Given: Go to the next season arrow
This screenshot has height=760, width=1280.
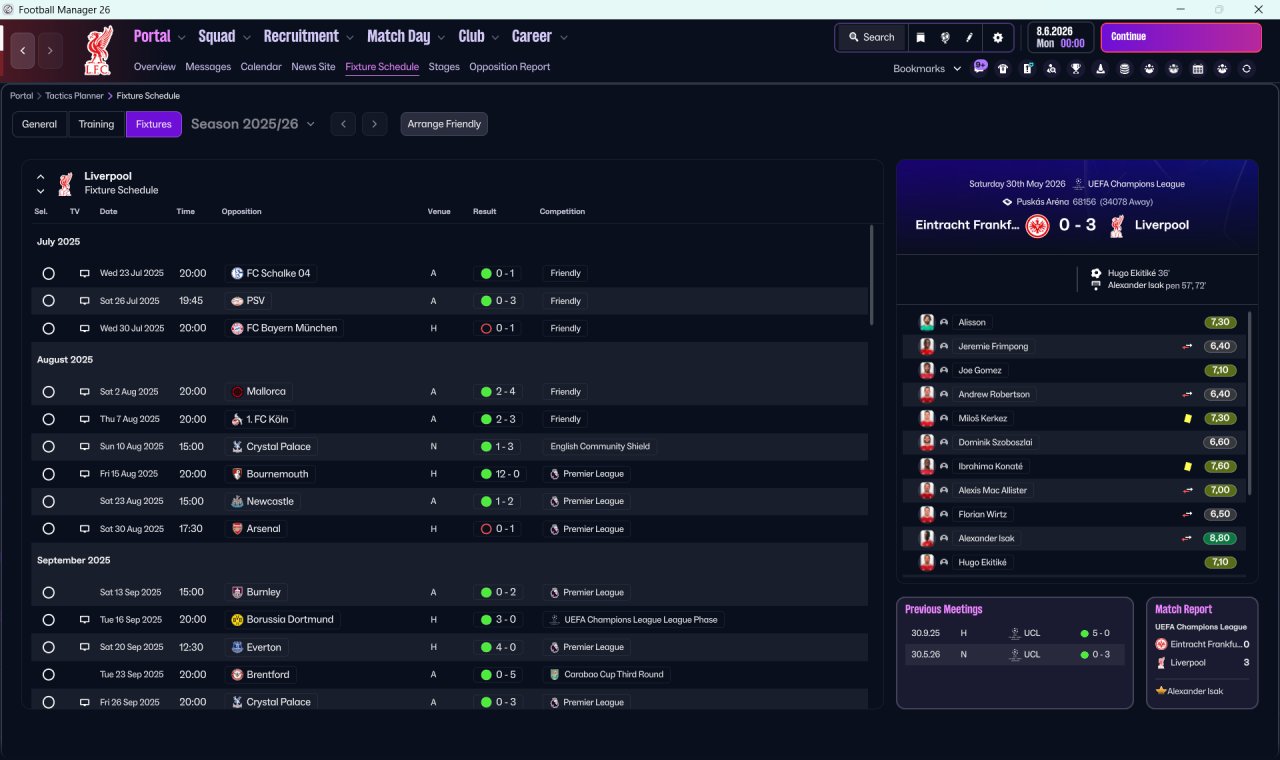Looking at the screenshot, I should pyautogui.click(x=374, y=124).
